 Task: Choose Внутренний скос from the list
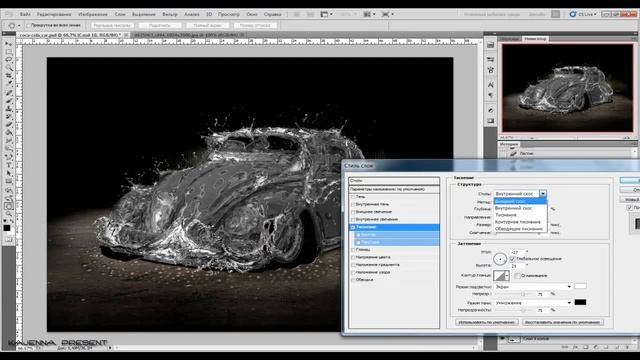520,208
